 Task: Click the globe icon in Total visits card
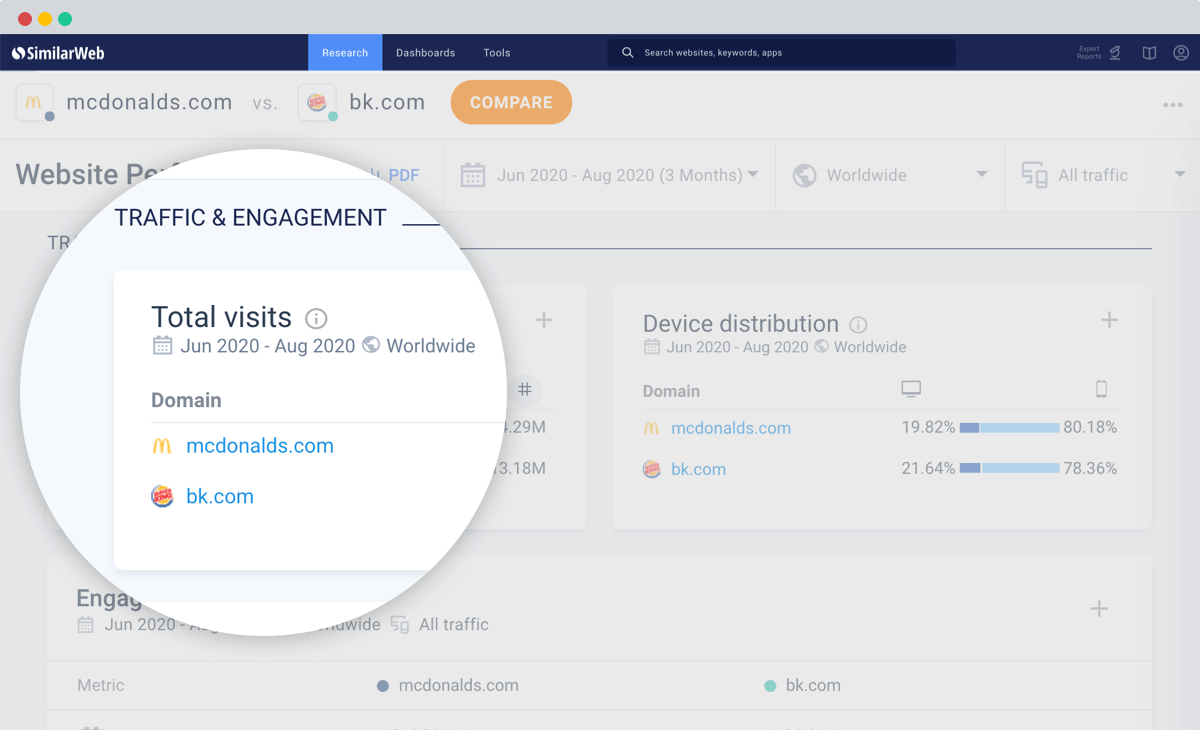point(371,346)
